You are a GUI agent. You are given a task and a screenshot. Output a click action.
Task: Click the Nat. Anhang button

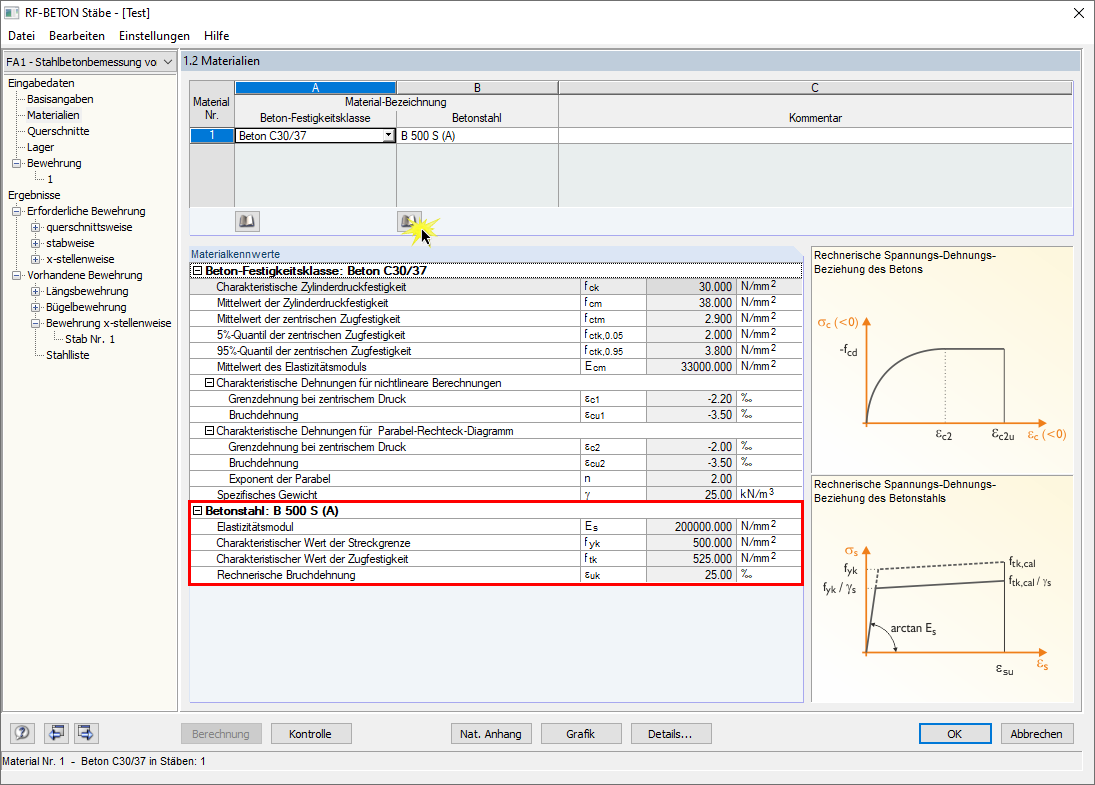click(x=491, y=734)
